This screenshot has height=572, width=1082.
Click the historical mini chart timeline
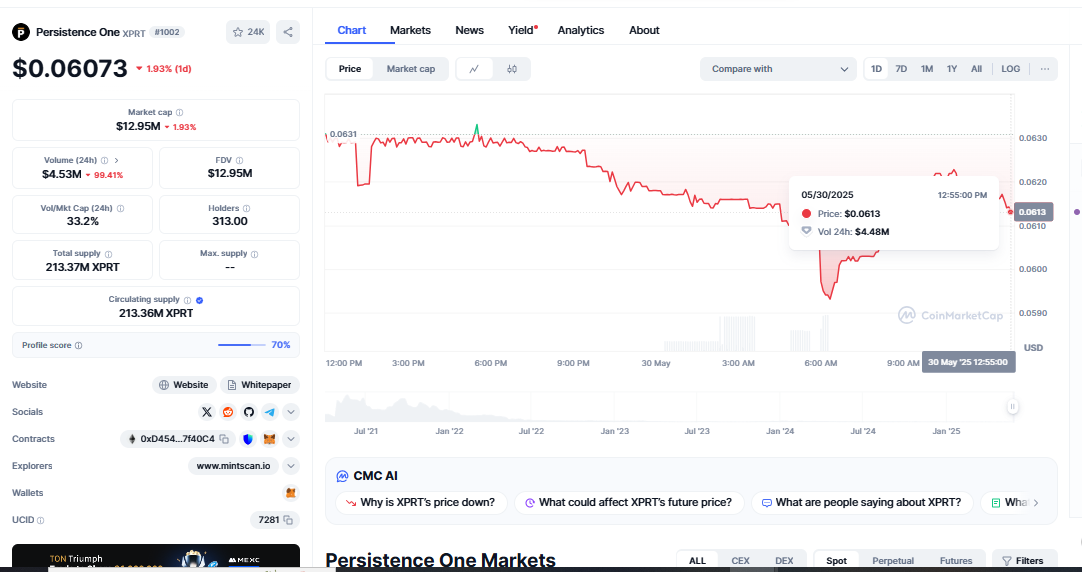(668, 407)
